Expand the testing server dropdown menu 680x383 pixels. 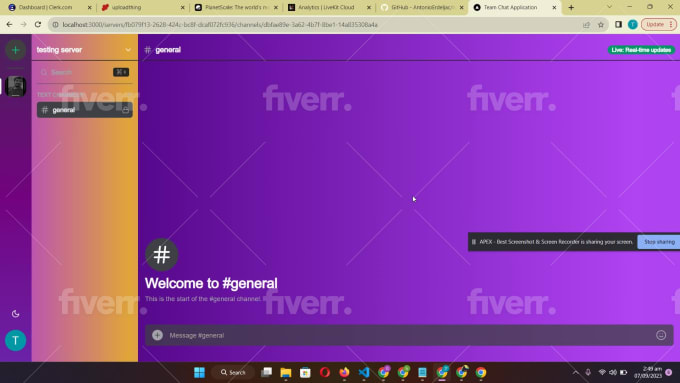pyautogui.click(x=128, y=50)
